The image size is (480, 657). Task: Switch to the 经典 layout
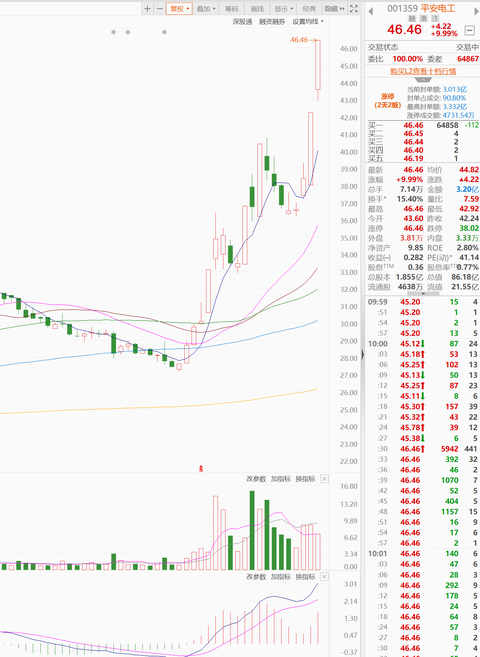(309, 8)
